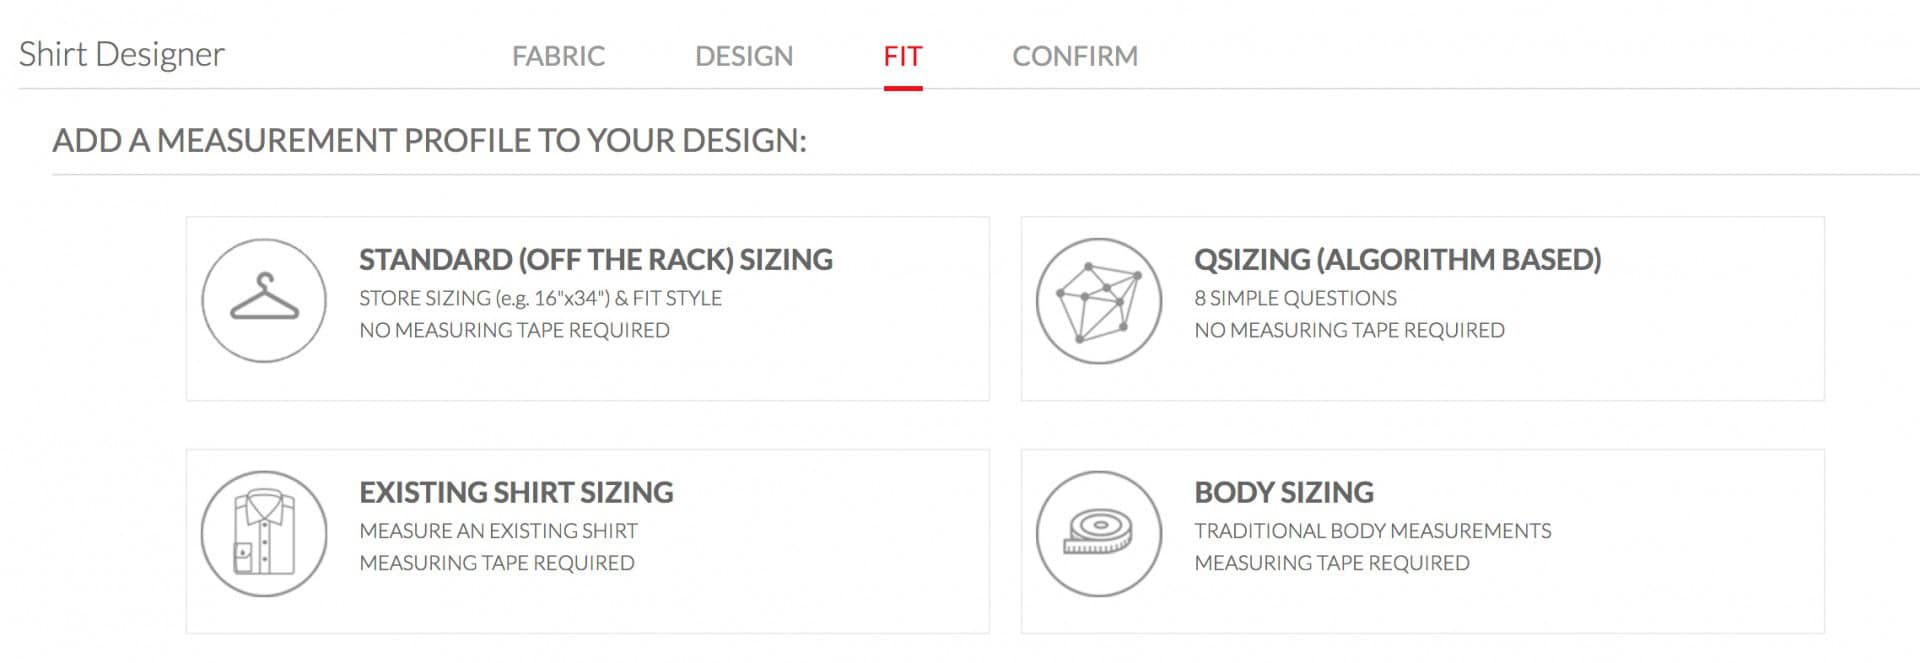Screen dimensions: 1920x663
Task: Switch to the DESIGN tab
Action: click(x=744, y=56)
